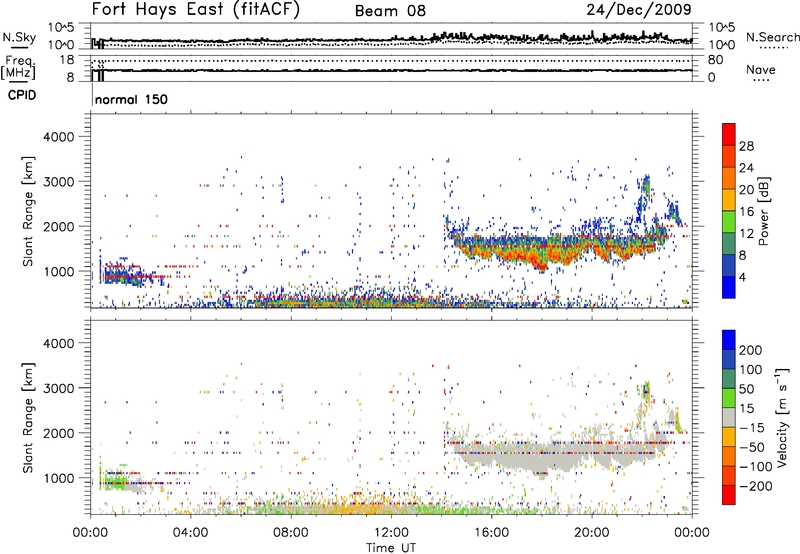Click the "16:00" time axis tick label
This screenshot has width=800, height=554.
pyautogui.click(x=491, y=533)
